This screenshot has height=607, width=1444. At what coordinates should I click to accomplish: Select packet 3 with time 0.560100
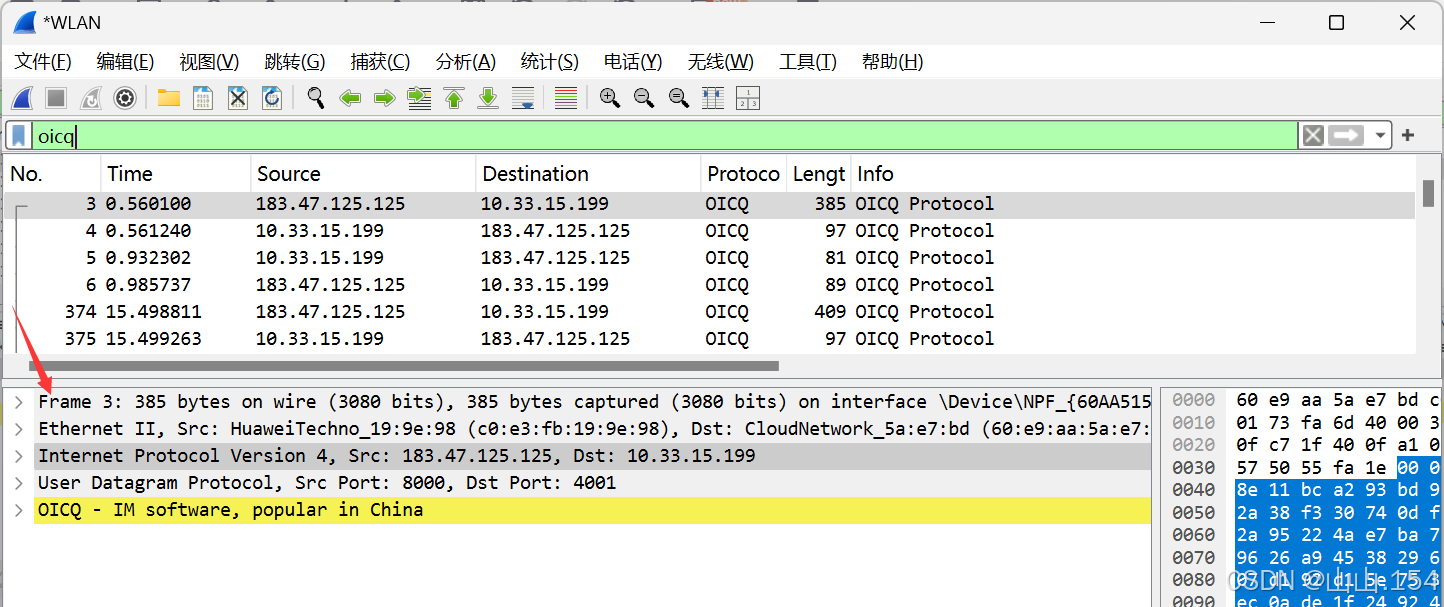click(710, 204)
